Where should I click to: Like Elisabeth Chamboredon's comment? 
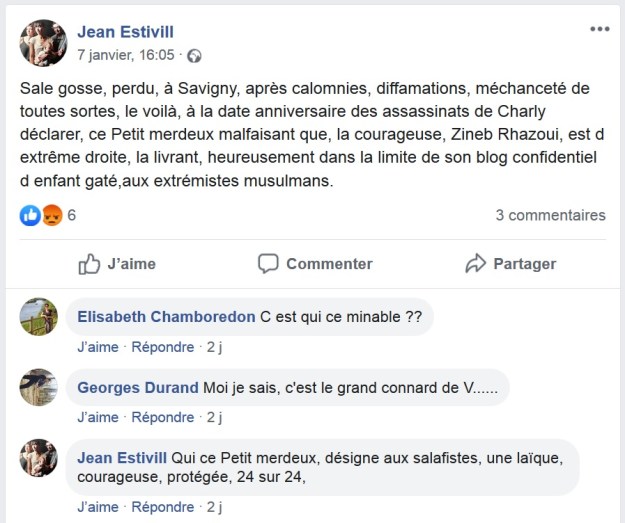pos(97,347)
